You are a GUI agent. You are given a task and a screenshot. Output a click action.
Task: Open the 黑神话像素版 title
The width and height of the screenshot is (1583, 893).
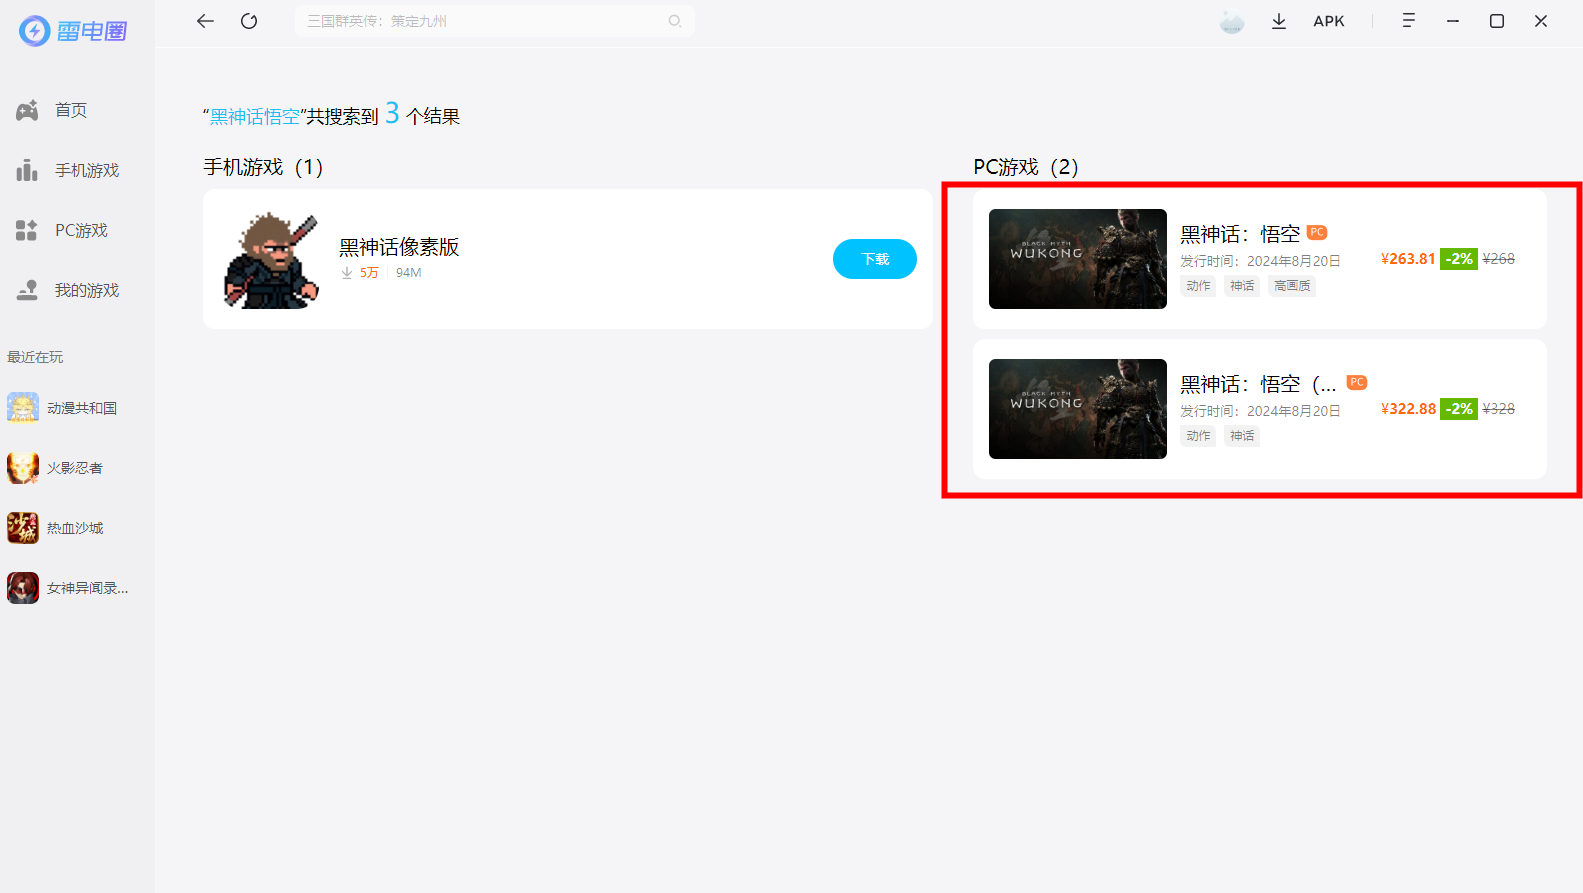coord(399,247)
